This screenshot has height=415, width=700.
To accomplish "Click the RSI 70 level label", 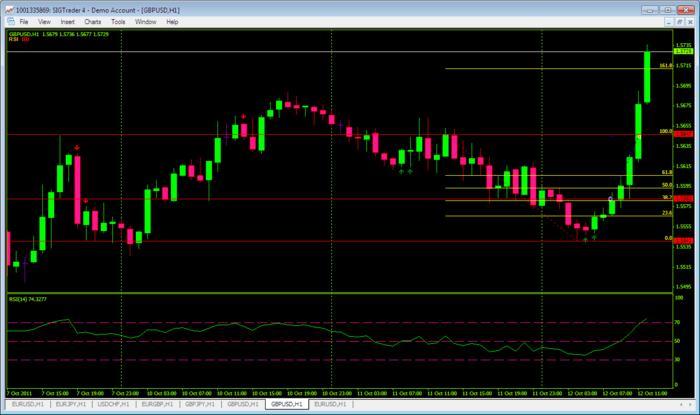I will (677, 322).
